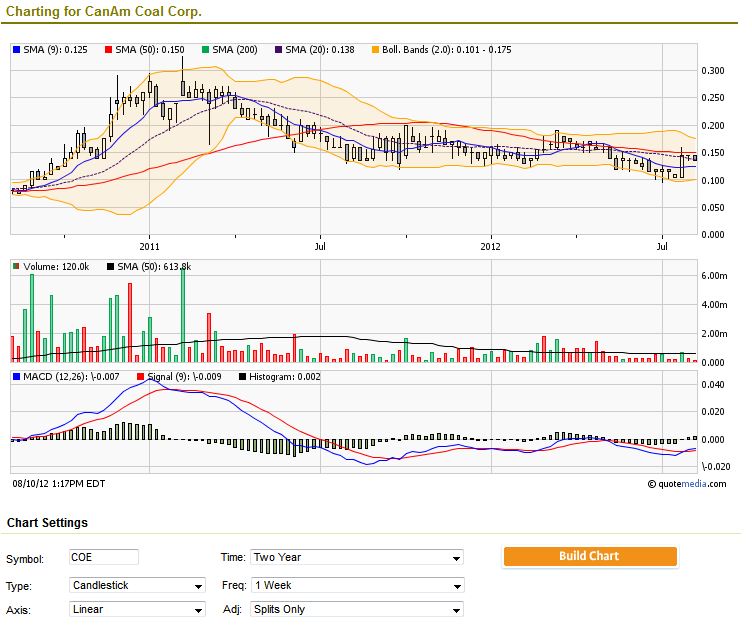The width and height of the screenshot is (752, 637).
Task: Click the red SMA (50) price legend swatch
Action: 108,49
